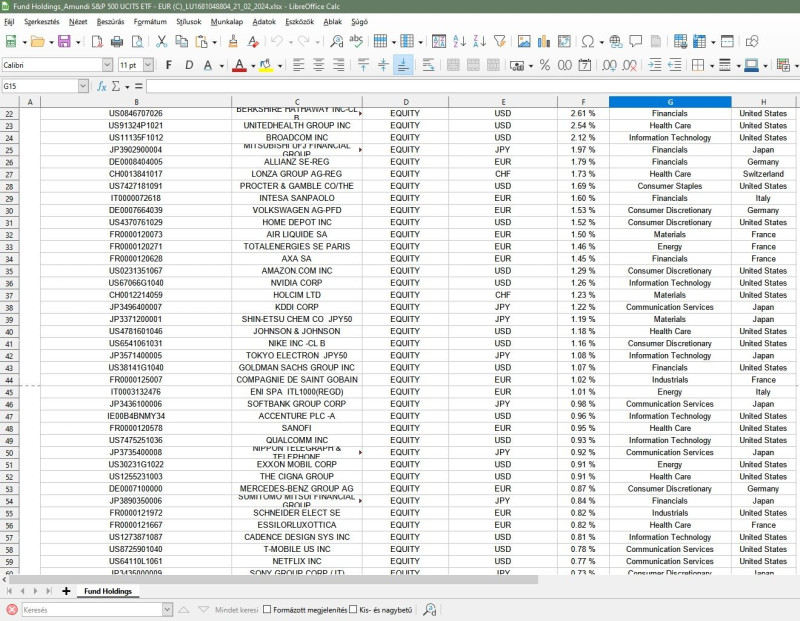Open the Szerkesztés menu
Image resolution: width=800 pixels, height=621 pixels.
coord(41,22)
